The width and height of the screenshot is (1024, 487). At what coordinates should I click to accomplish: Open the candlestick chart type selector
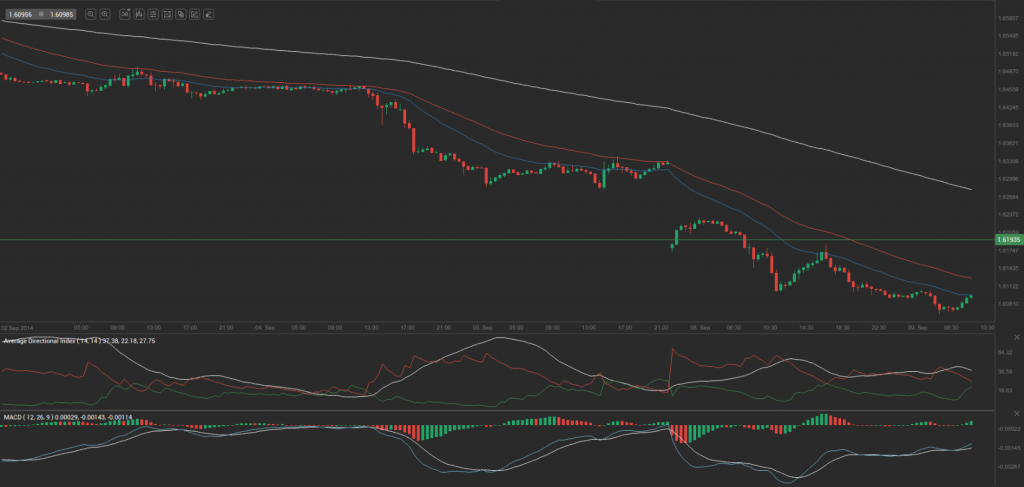point(138,15)
